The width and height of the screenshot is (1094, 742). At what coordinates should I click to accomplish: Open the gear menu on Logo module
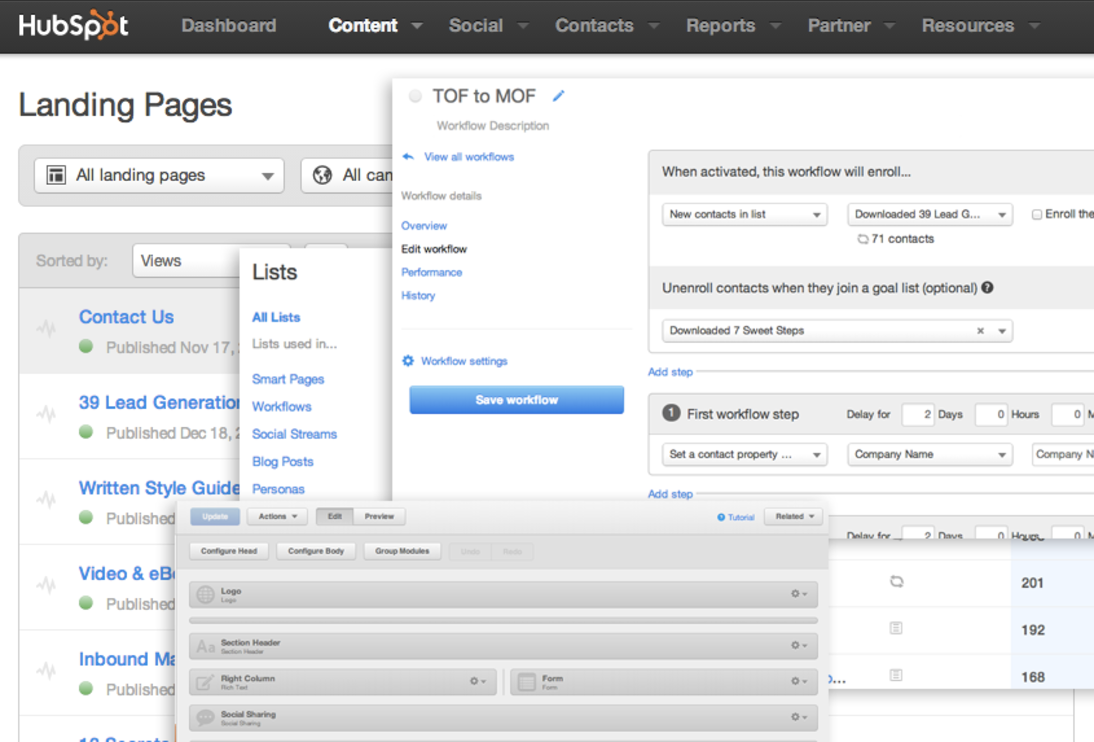(799, 593)
